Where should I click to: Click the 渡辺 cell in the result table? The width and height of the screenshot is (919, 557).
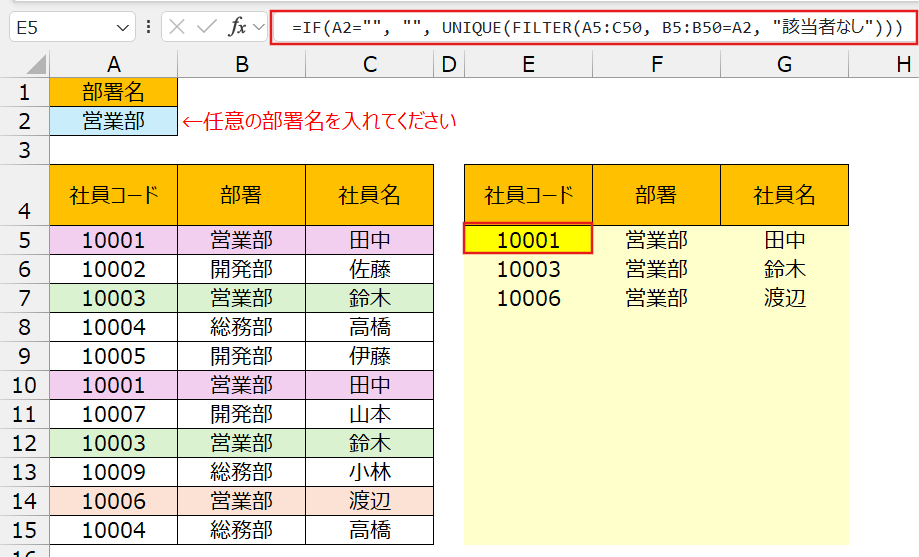(784, 298)
